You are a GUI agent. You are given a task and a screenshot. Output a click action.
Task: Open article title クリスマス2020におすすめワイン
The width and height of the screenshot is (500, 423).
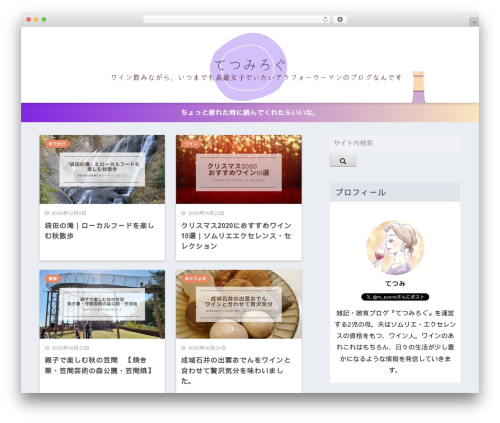[x=236, y=236]
